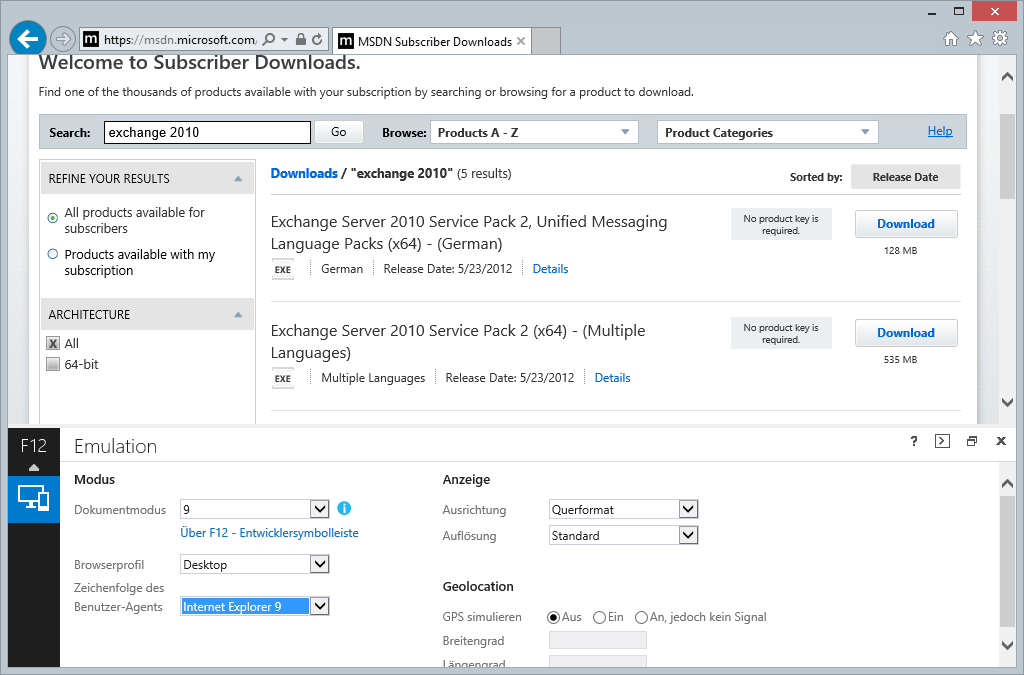Collapse the Refine Your Results section

pos(238,178)
